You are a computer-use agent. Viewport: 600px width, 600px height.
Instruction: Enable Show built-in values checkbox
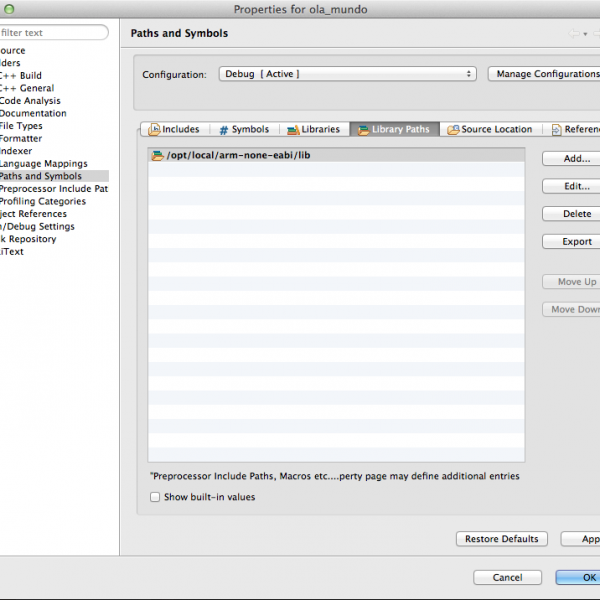155,497
